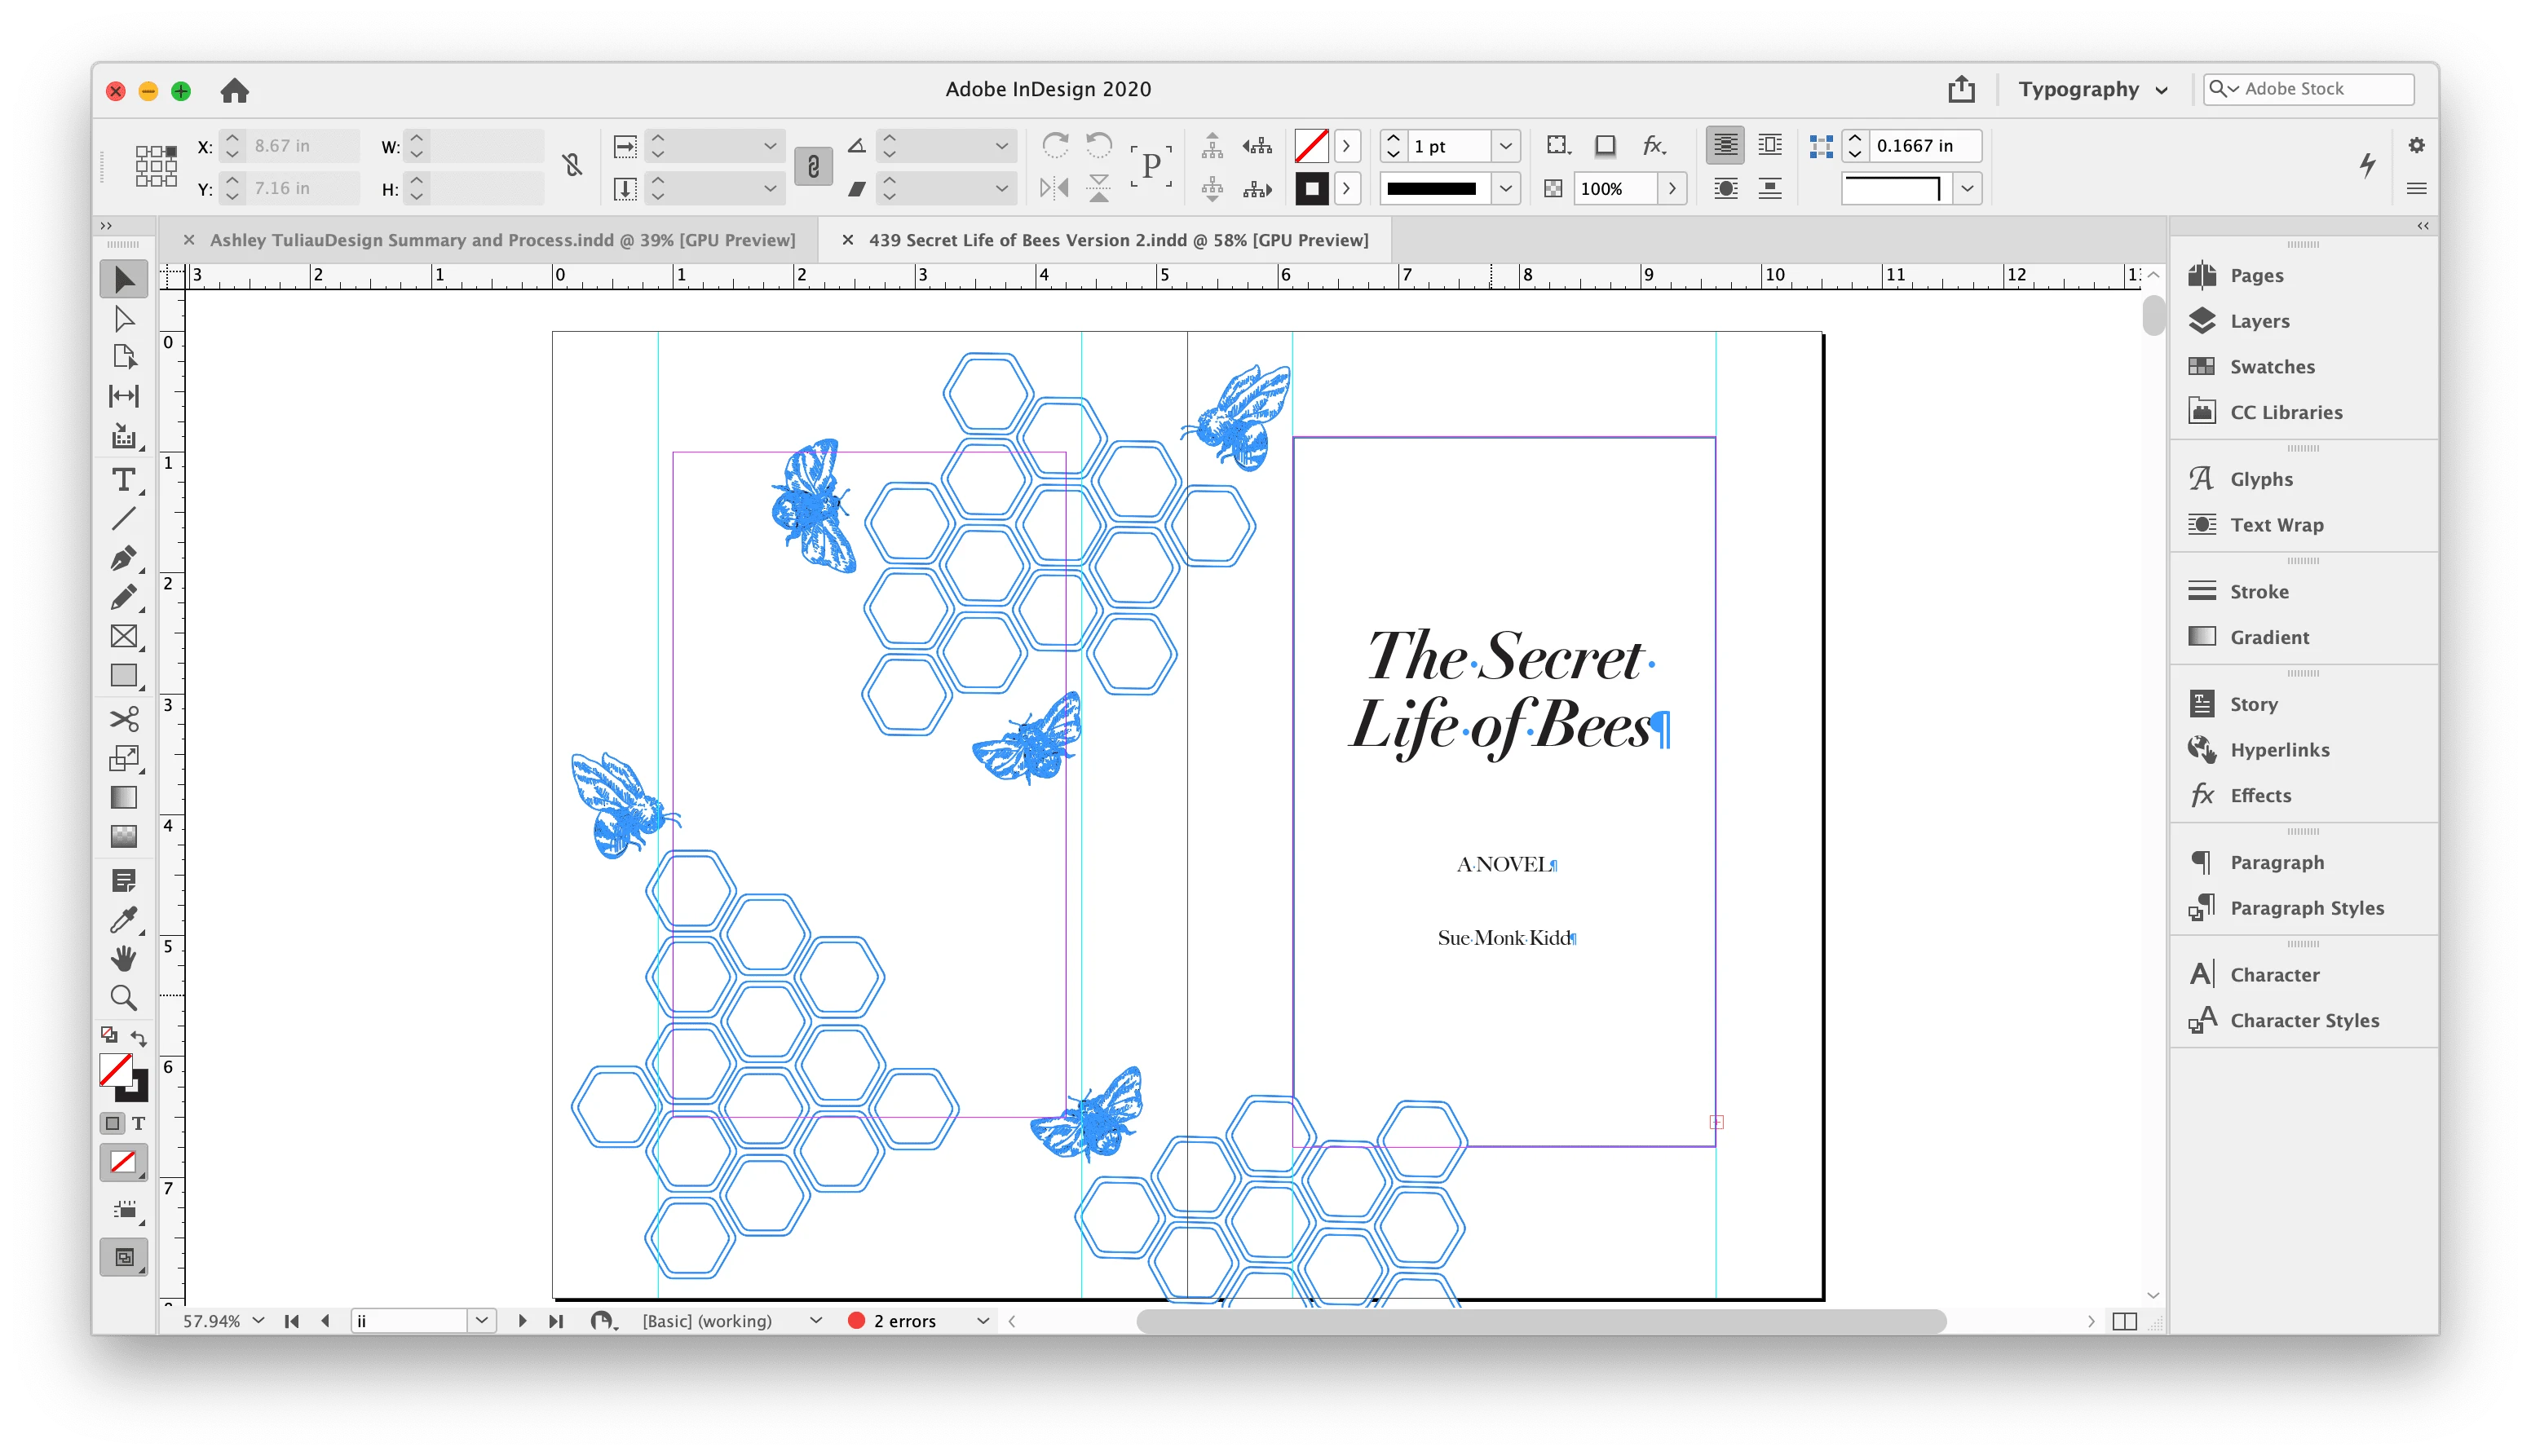Select the Pencil tool

[123, 597]
